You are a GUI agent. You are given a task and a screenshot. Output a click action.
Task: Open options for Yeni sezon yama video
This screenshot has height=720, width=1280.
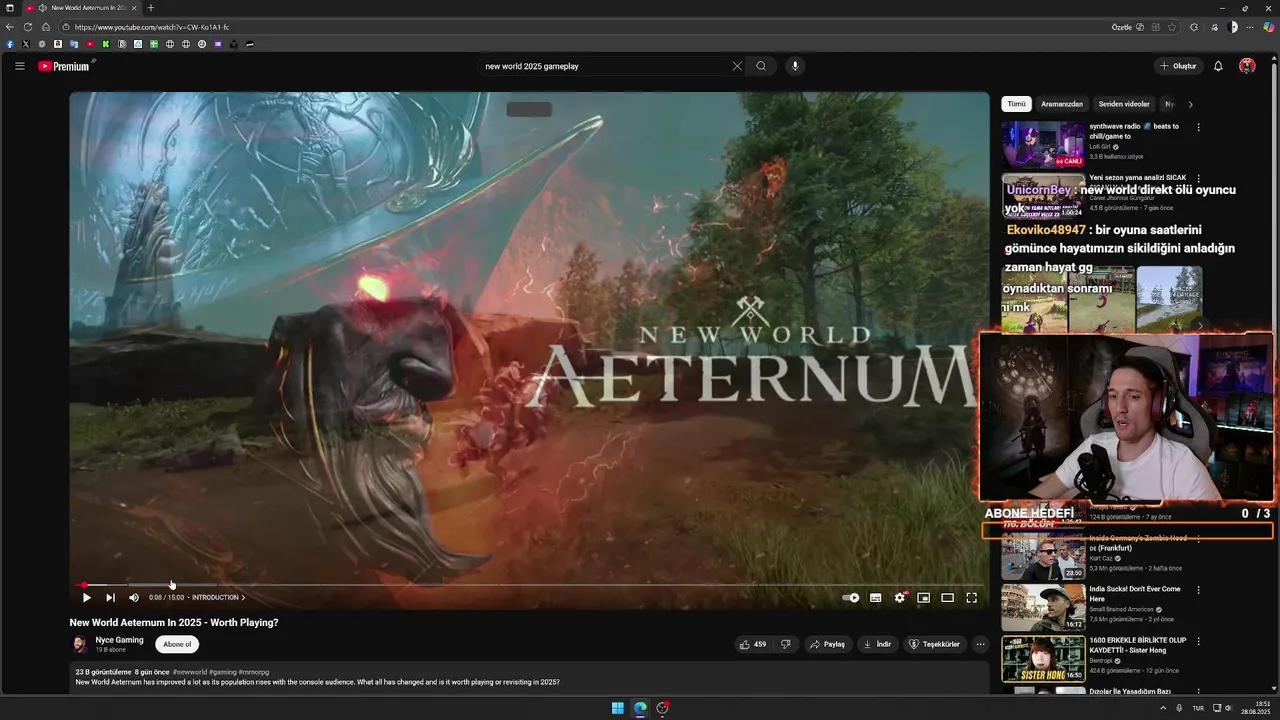pos(1198,179)
